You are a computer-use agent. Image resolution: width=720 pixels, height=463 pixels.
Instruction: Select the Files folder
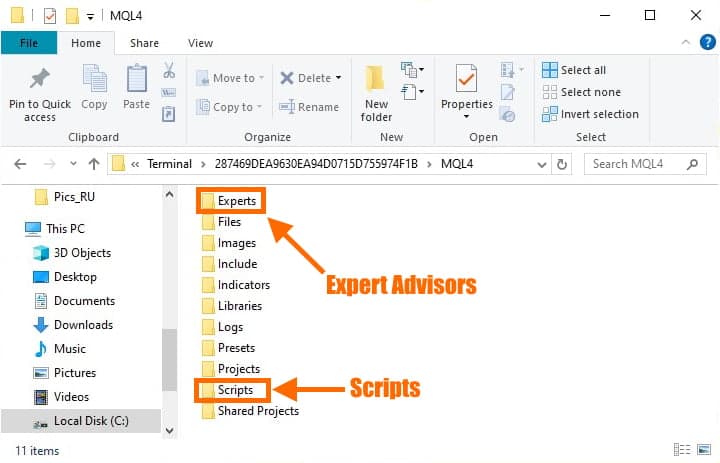[222, 222]
